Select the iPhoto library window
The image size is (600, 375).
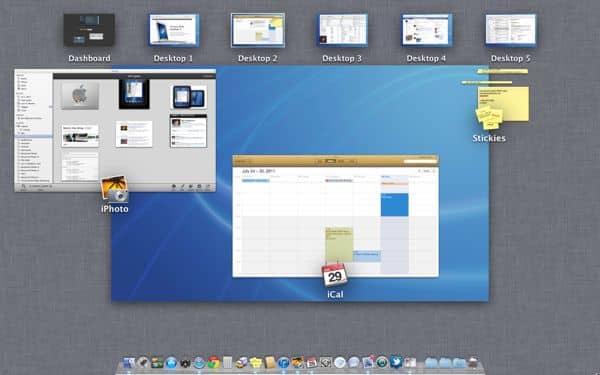click(x=115, y=130)
